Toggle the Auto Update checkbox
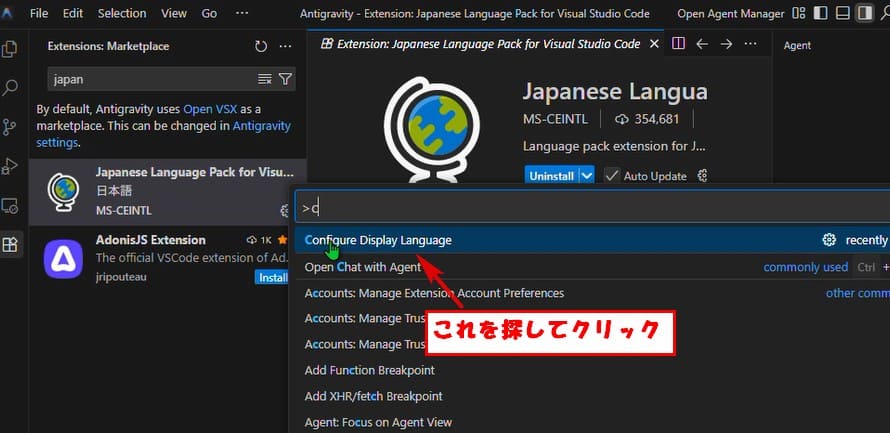 [612, 175]
